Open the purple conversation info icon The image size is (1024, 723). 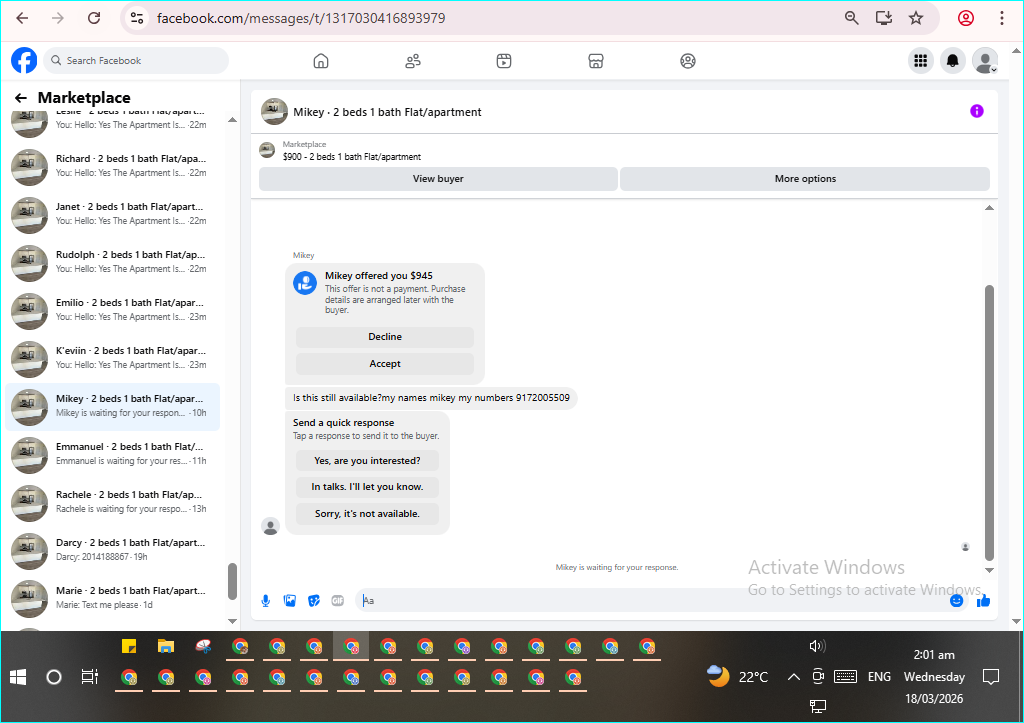pos(976,111)
